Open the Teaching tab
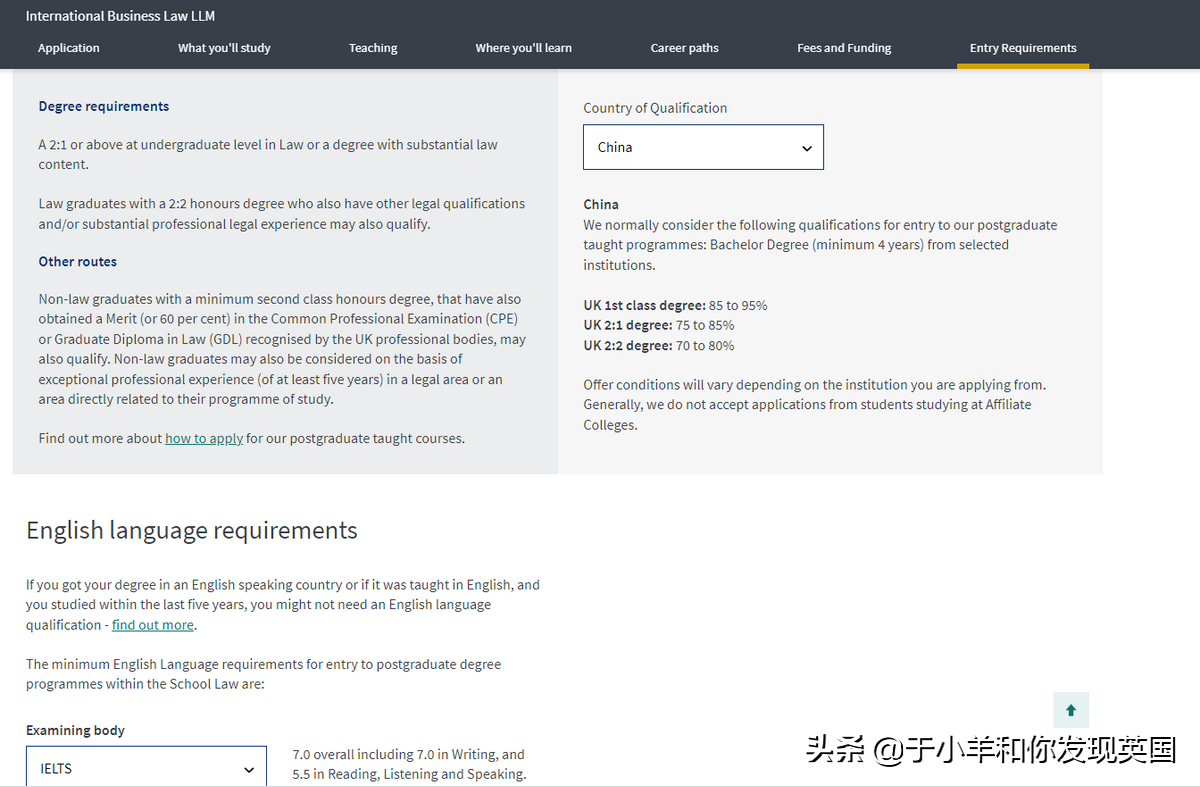Image resolution: width=1200 pixels, height=787 pixels. coord(373,48)
